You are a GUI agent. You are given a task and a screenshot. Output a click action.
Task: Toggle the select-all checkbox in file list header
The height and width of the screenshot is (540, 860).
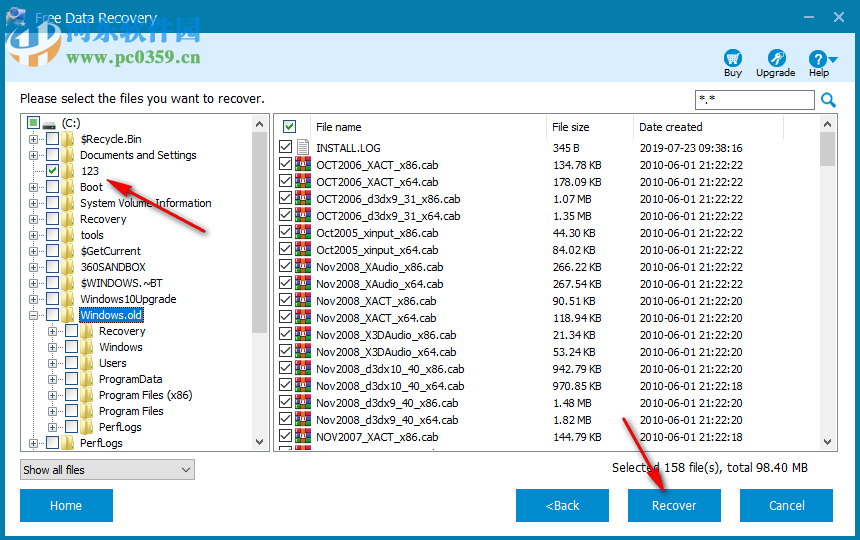(290, 127)
